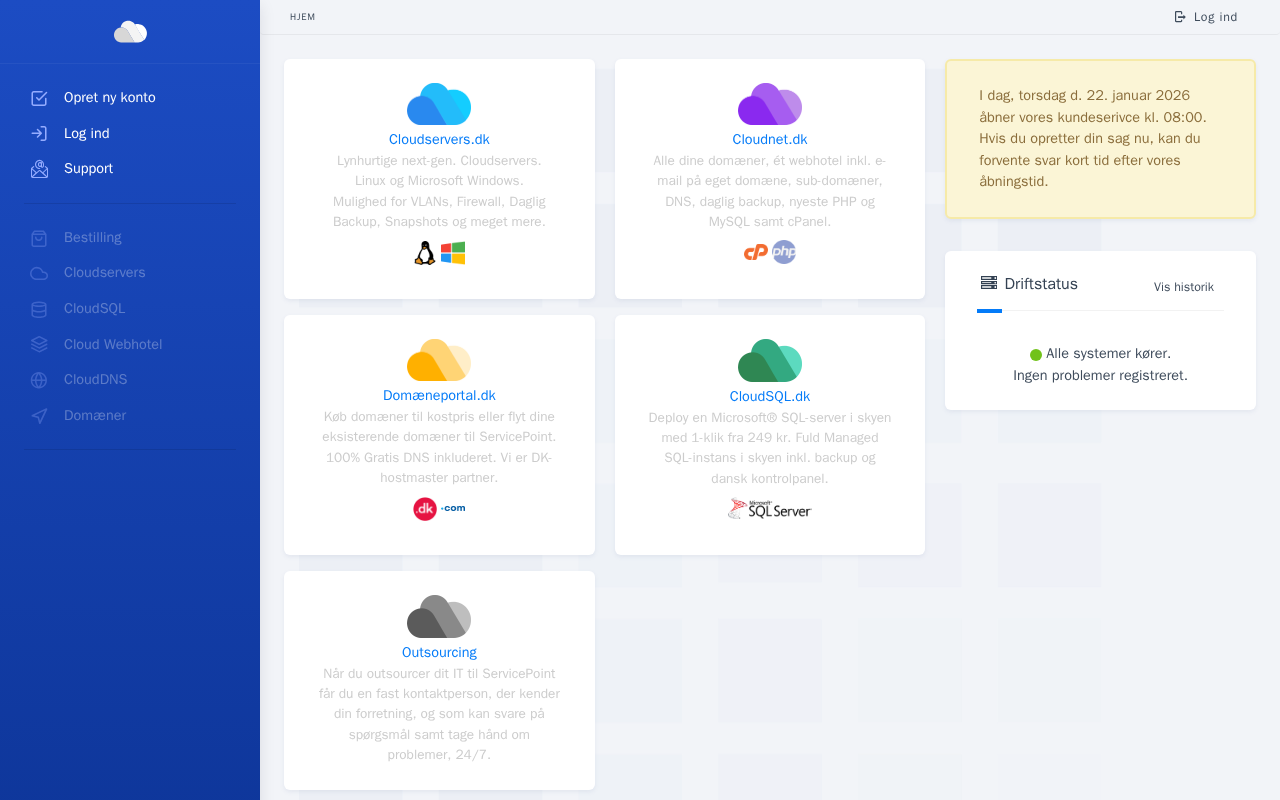The image size is (1280, 800).
Task: Click the gray Outsourcing cloud logo
Action: tap(439, 616)
